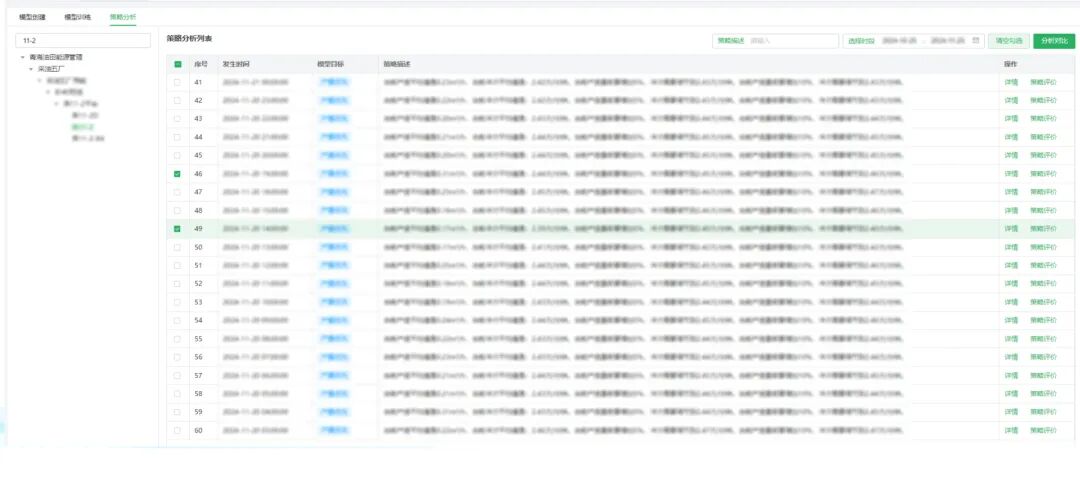This screenshot has width=1080, height=499.
Task: Click the green 分析对比 button
Action: point(1054,41)
